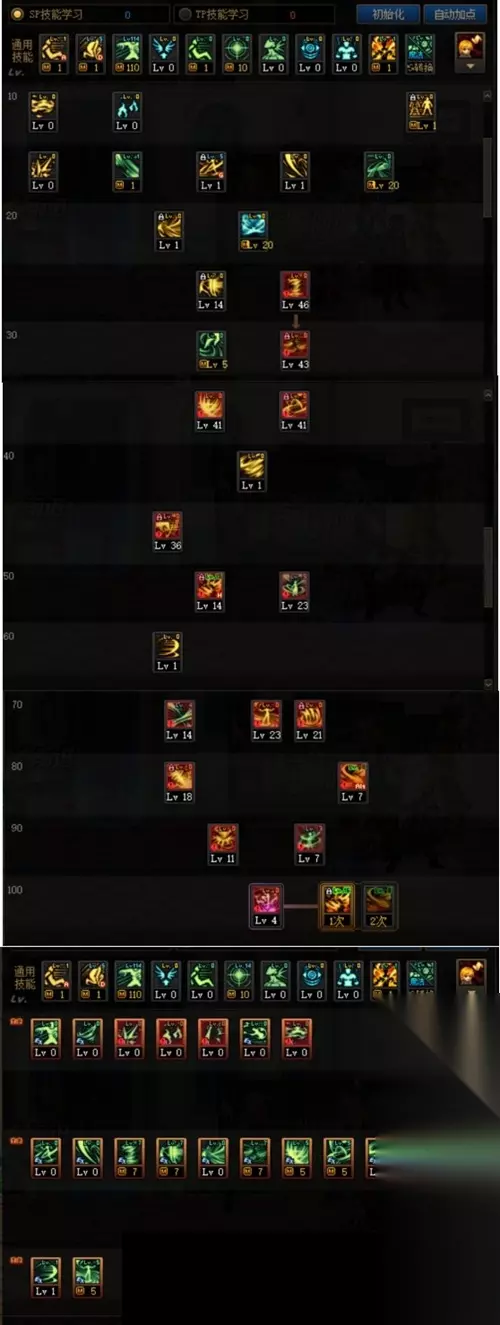The height and width of the screenshot is (1325, 500).
Task: Click the 初始化 reset button
Action: (x=387, y=15)
